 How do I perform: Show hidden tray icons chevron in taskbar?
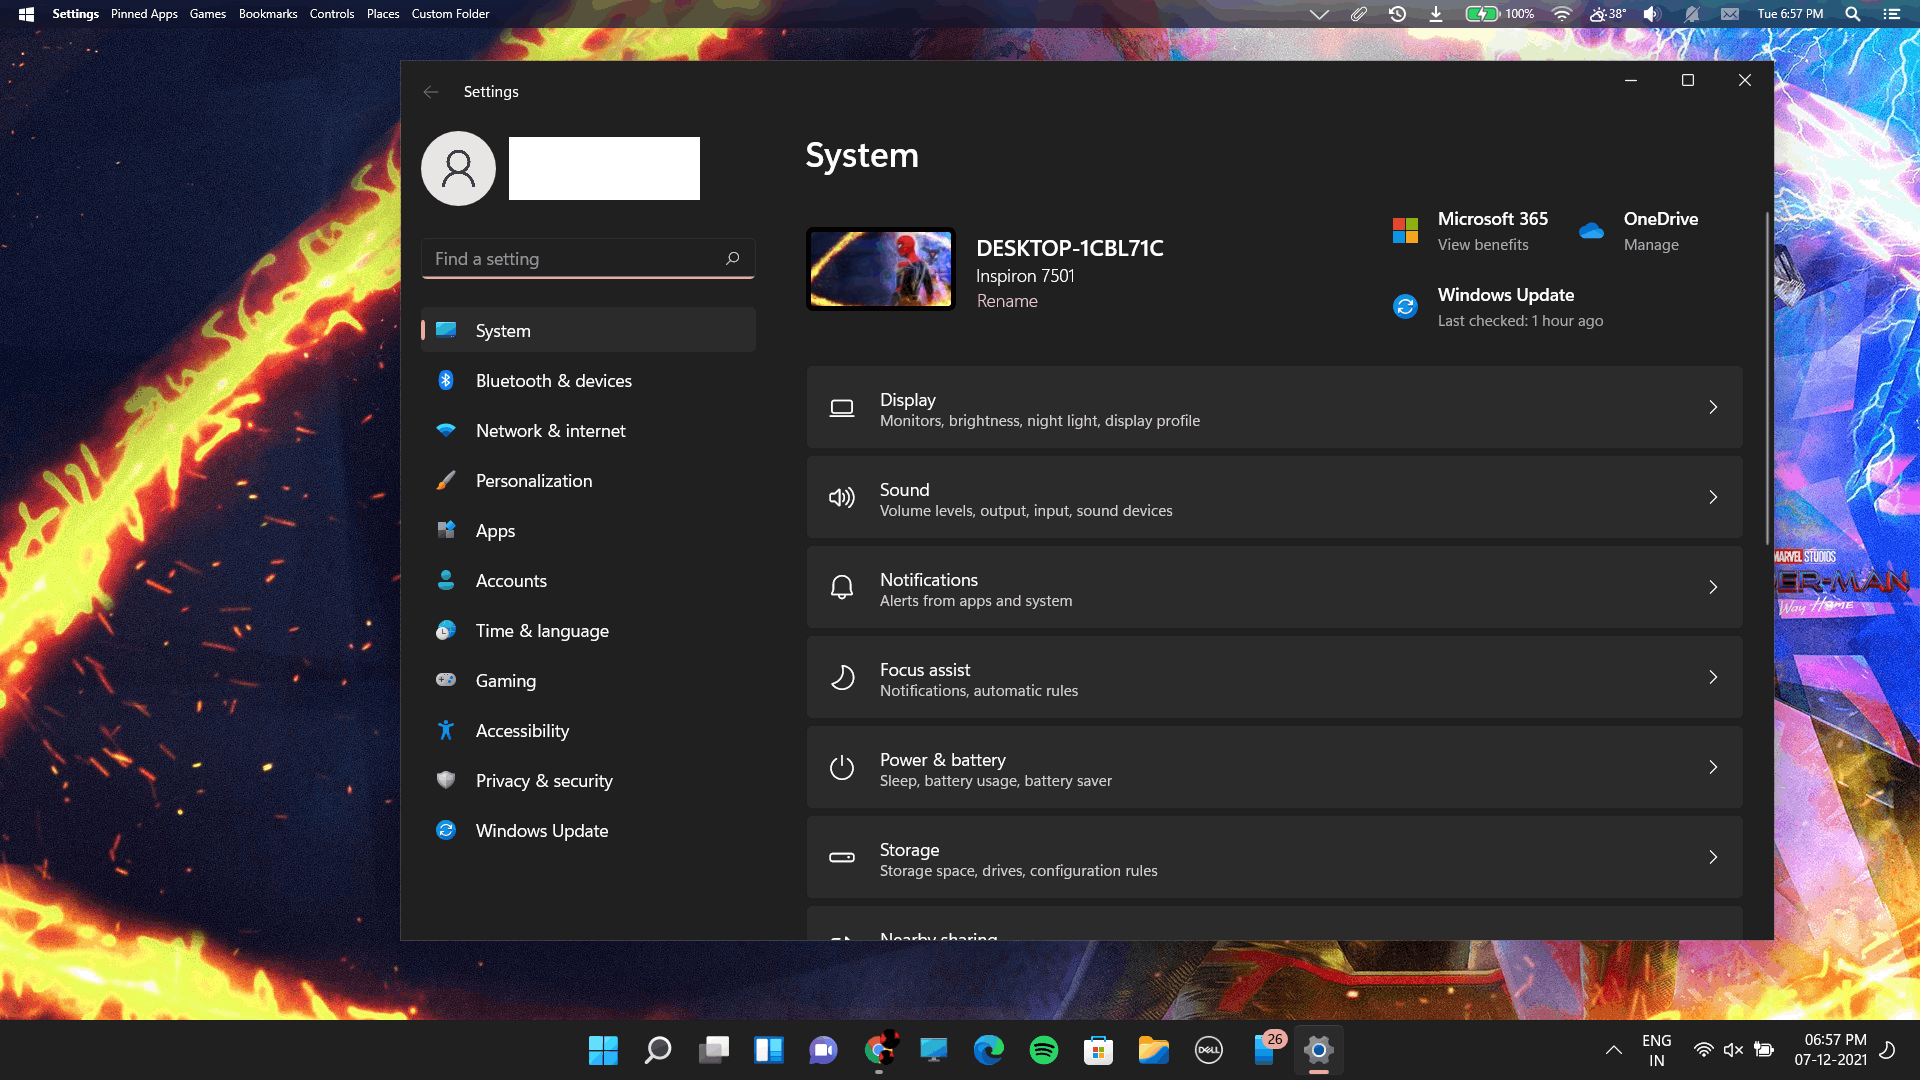[x=1613, y=1050]
